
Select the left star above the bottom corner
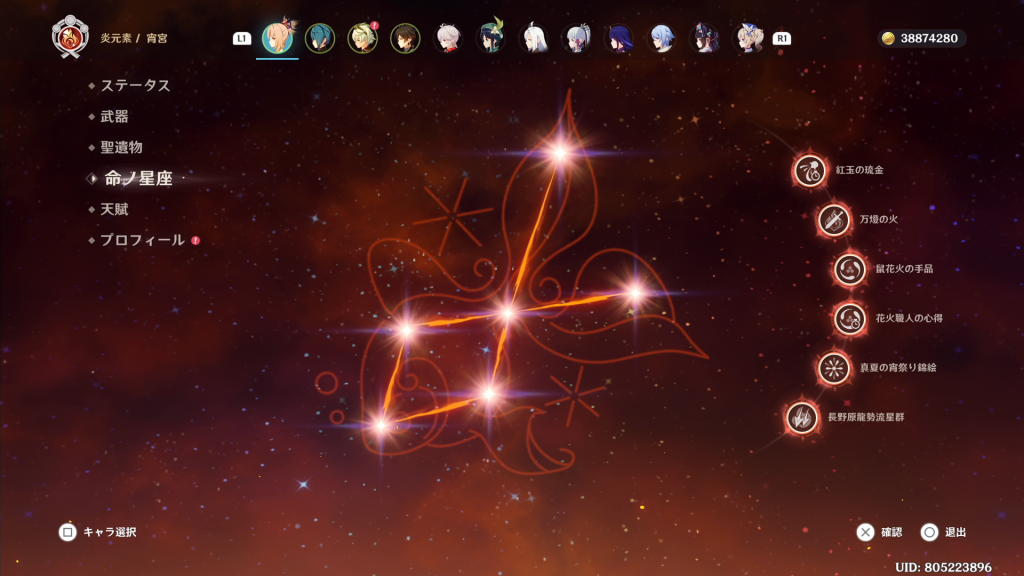click(x=406, y=330)
